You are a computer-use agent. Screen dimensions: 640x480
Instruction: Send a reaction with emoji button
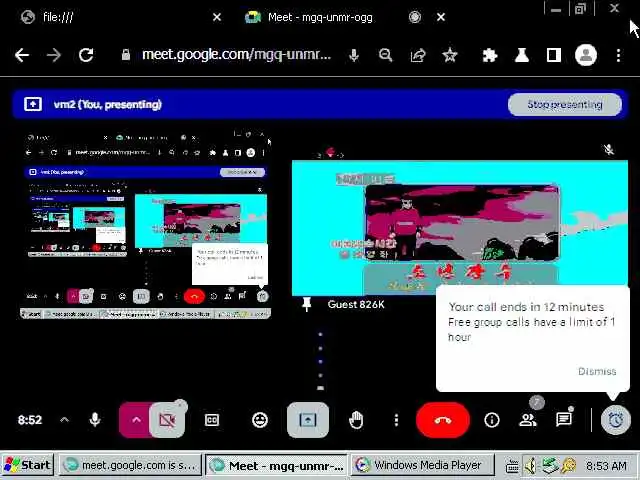pyautogui.click(x=260, y=420)
